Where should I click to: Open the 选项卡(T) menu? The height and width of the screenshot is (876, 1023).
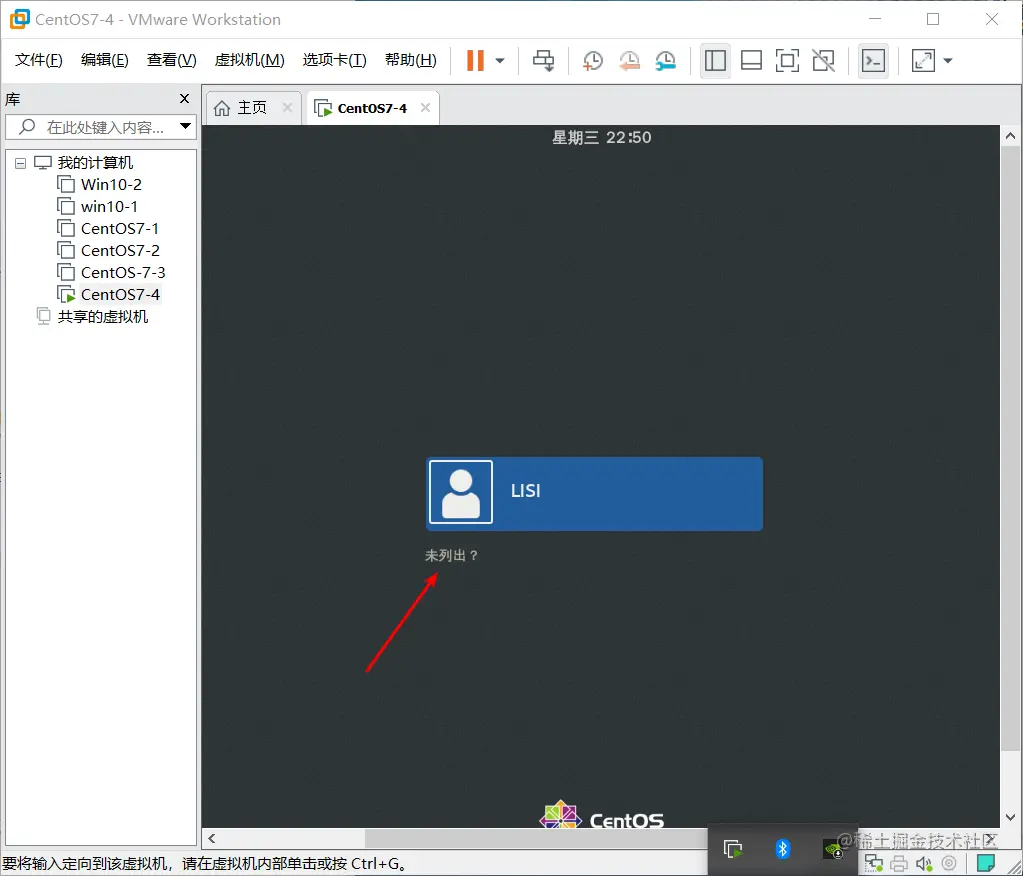[335, 60]
